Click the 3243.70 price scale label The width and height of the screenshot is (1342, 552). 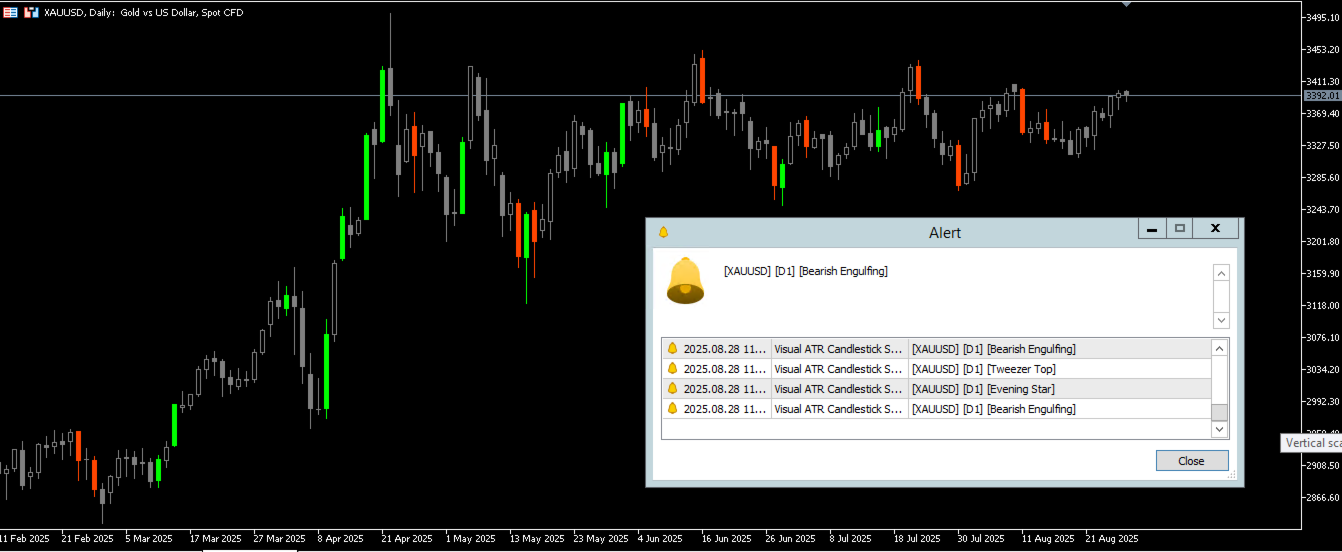(x=1323, y=209)
